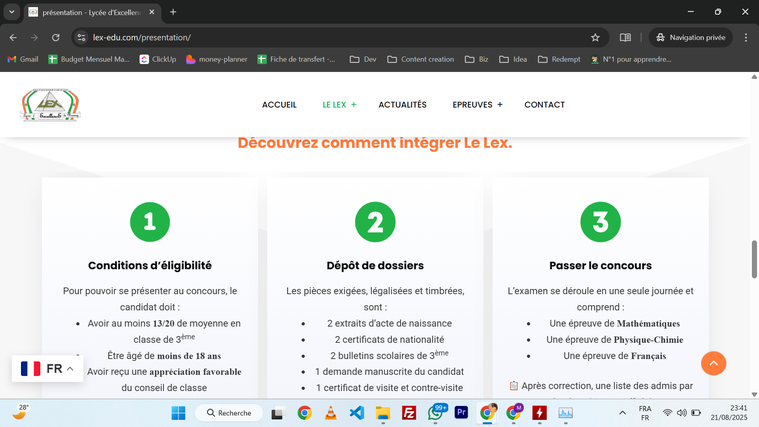The image size is (759, 427).
Task: Expand the LE LEX submenu plus sign
Action: coord(354,105)
